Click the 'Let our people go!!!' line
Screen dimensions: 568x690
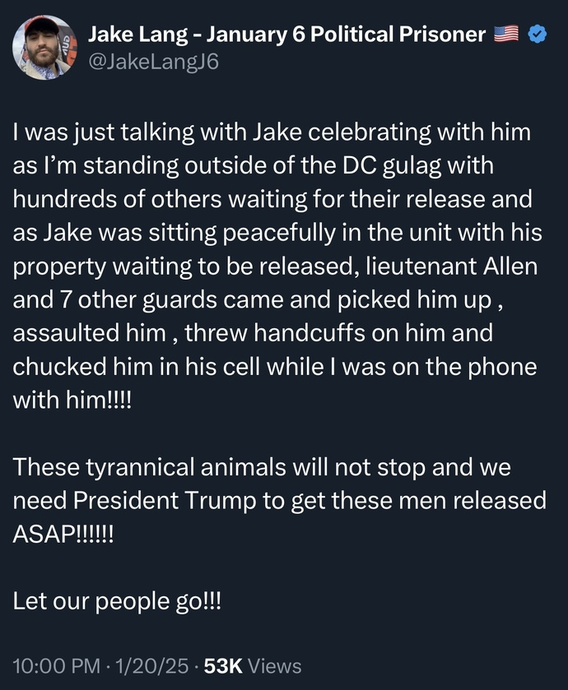117,601
